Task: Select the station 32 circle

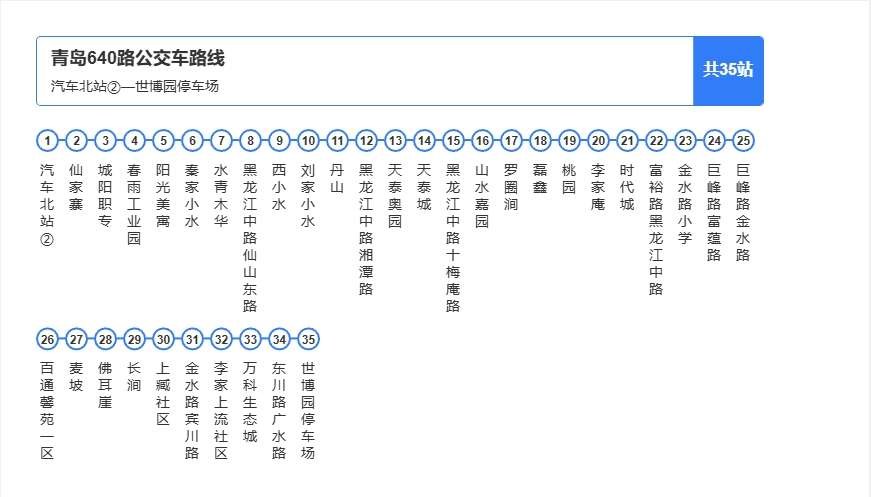Action: point(222,339)
